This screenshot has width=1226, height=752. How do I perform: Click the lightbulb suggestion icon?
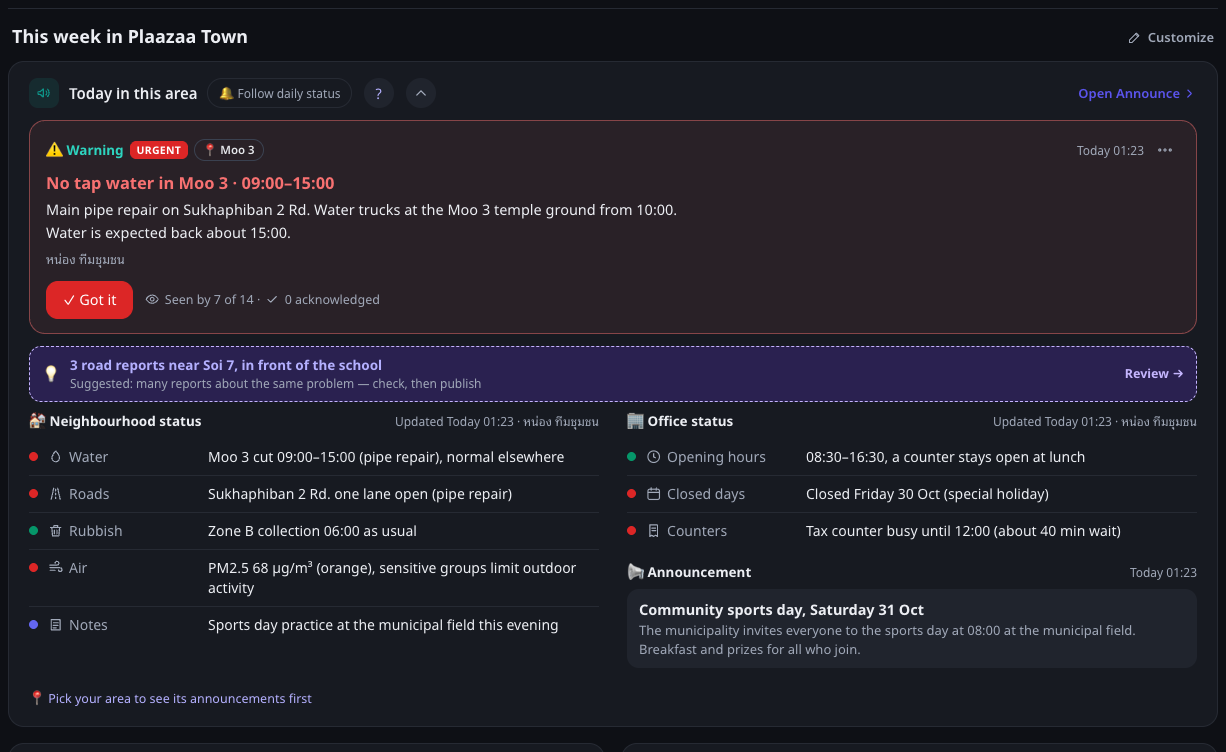(51, 374)
